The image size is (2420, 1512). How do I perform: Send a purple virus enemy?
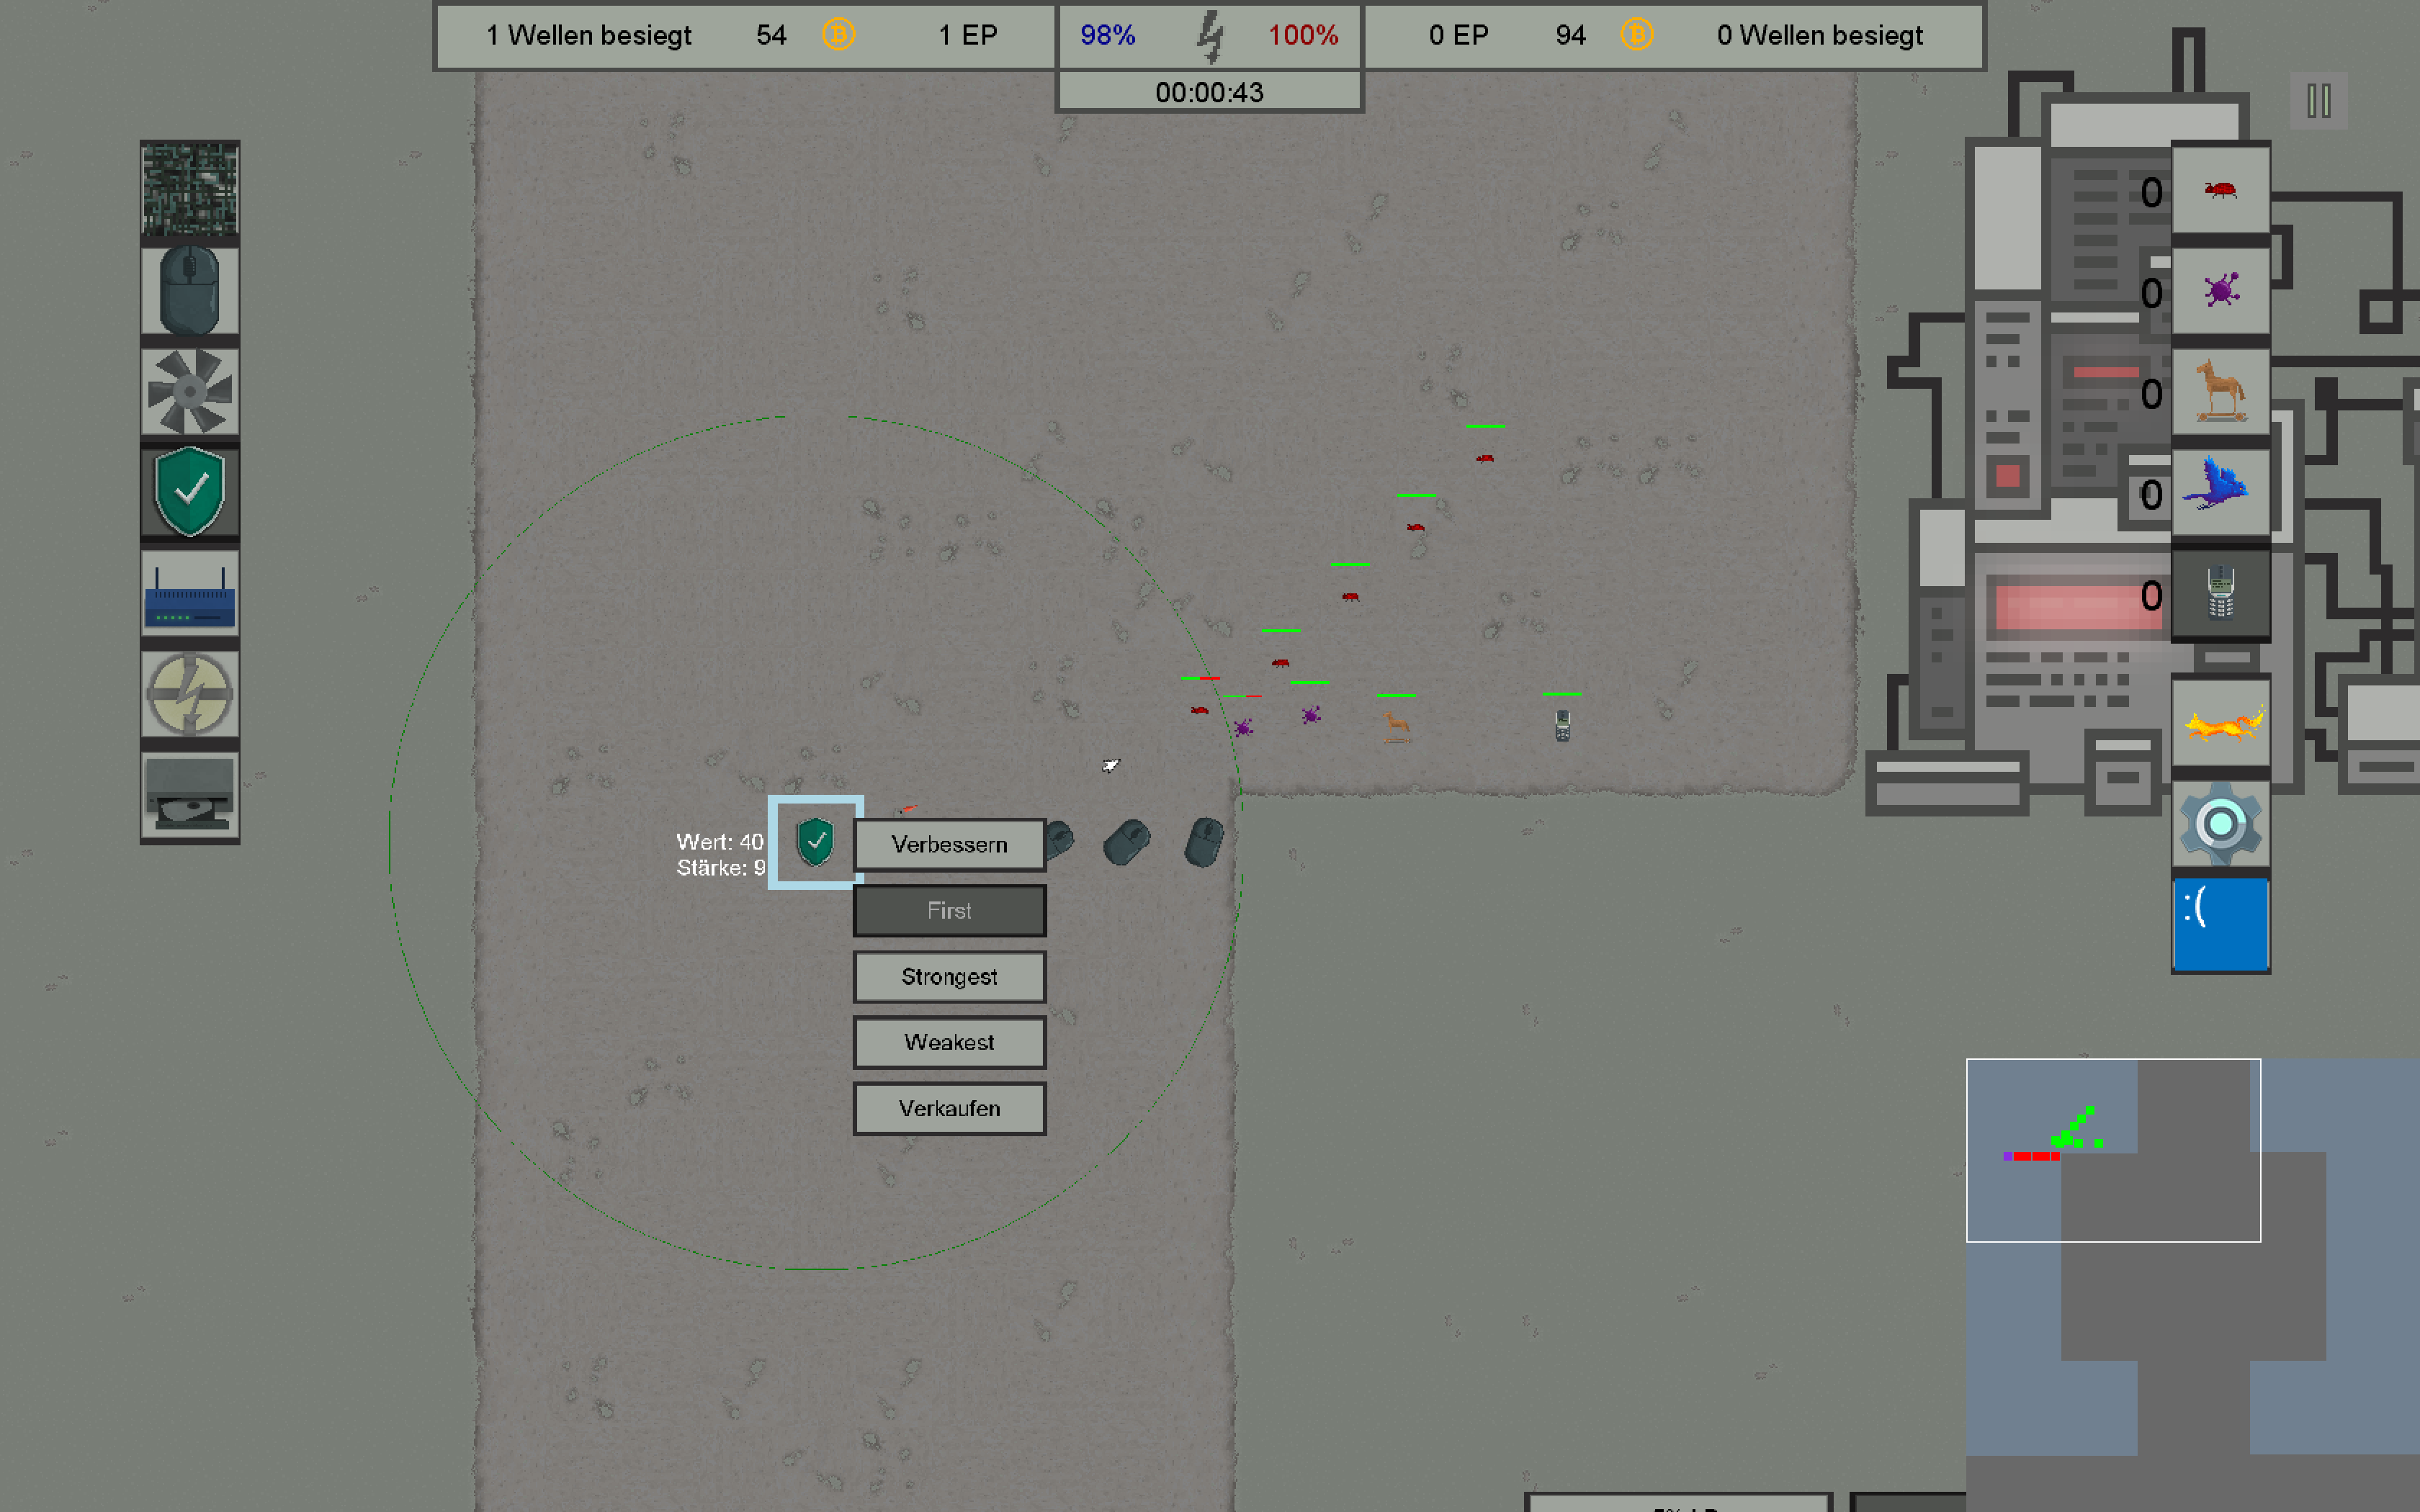tap(2220, 291)
